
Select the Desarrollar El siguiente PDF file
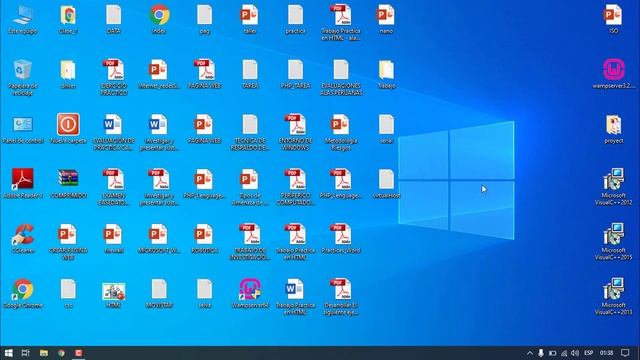341,297
